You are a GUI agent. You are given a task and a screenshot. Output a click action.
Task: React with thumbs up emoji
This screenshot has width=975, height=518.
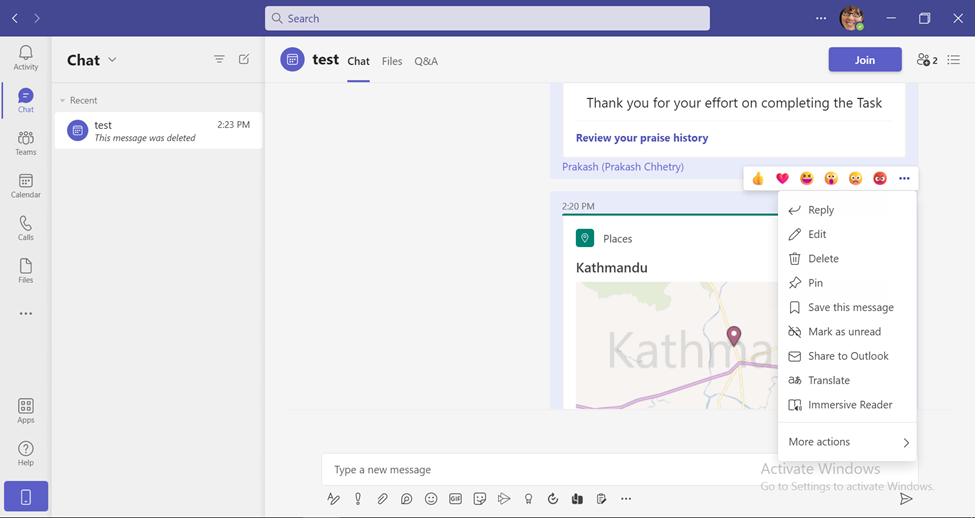[x=757, y=179]
